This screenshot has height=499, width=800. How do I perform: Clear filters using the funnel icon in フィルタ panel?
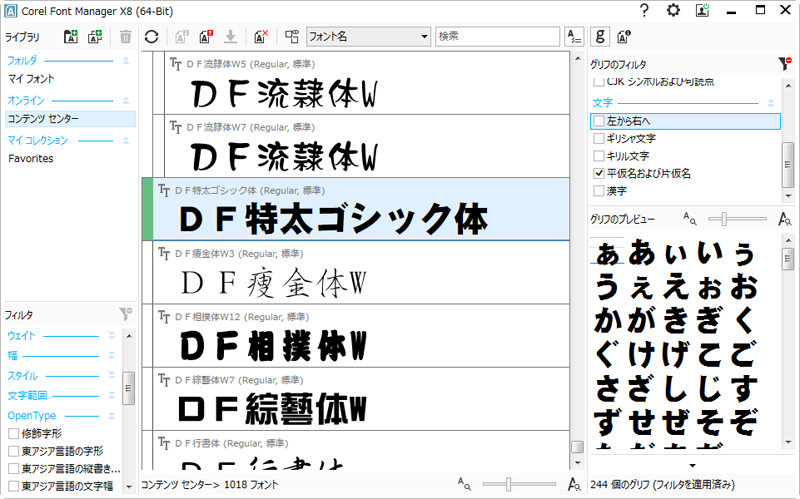tap(126, 314)
